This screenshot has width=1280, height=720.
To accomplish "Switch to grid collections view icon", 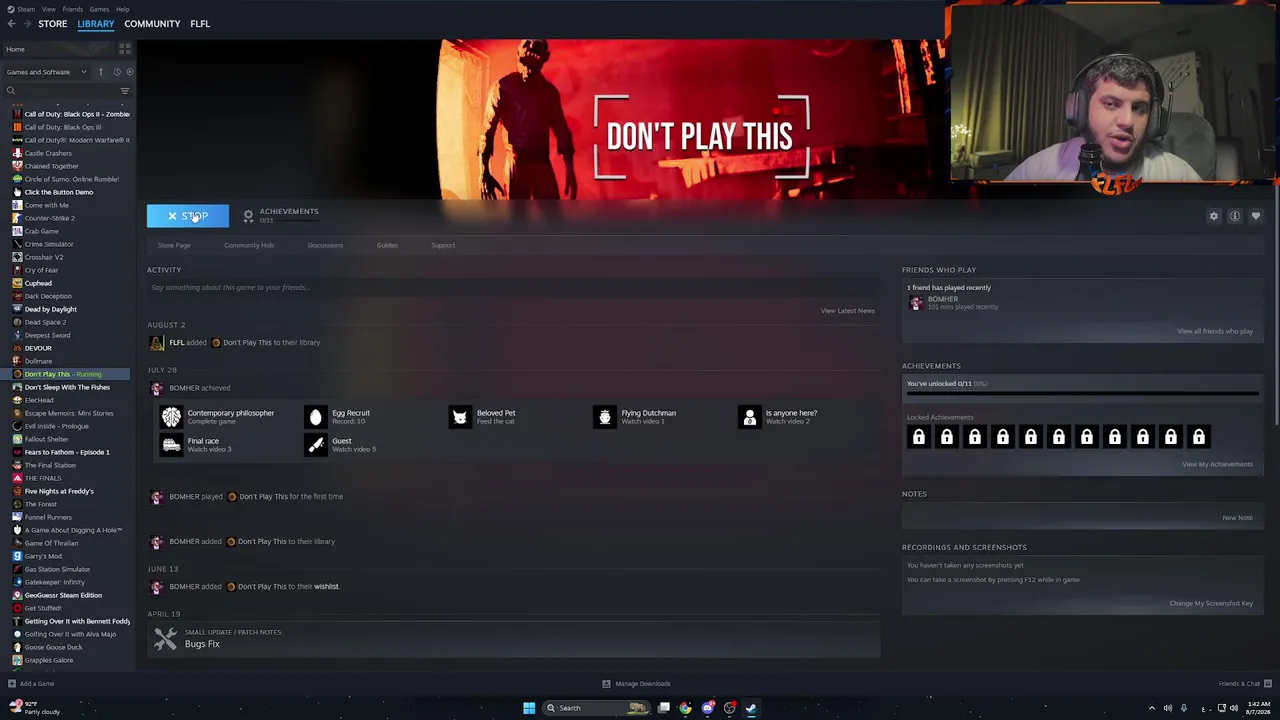I will (x=125, y=49).
